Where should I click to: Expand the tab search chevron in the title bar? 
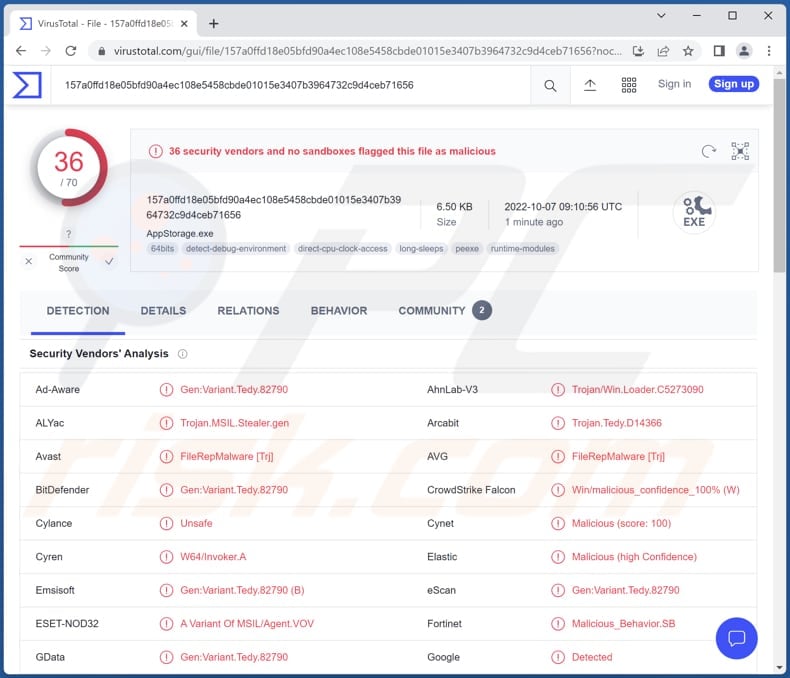pos(662,16)
